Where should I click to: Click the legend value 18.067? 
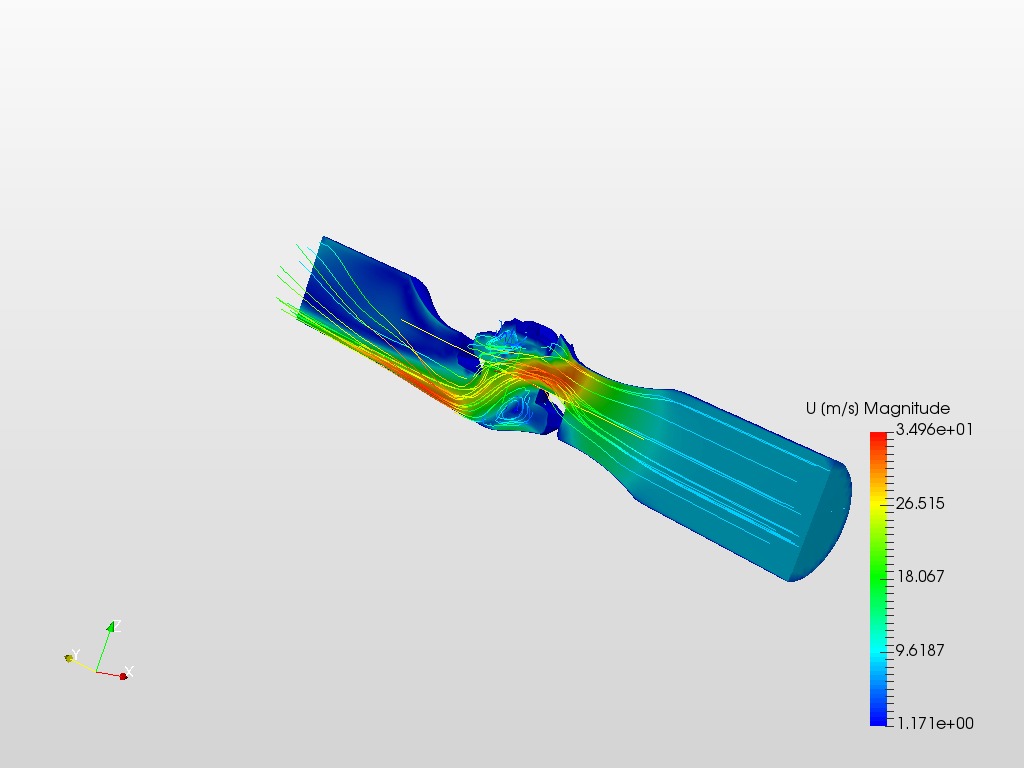[920, 577]
